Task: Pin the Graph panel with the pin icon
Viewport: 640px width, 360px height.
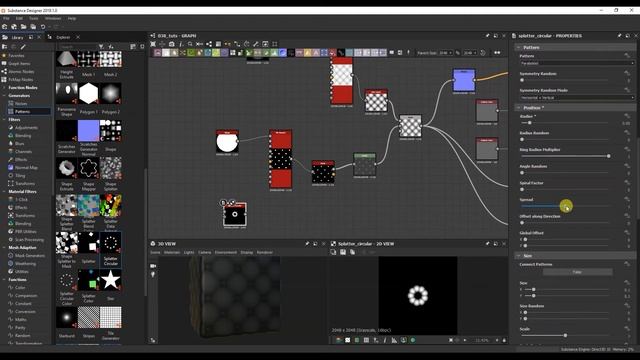Action: click(x=487, y=36)
